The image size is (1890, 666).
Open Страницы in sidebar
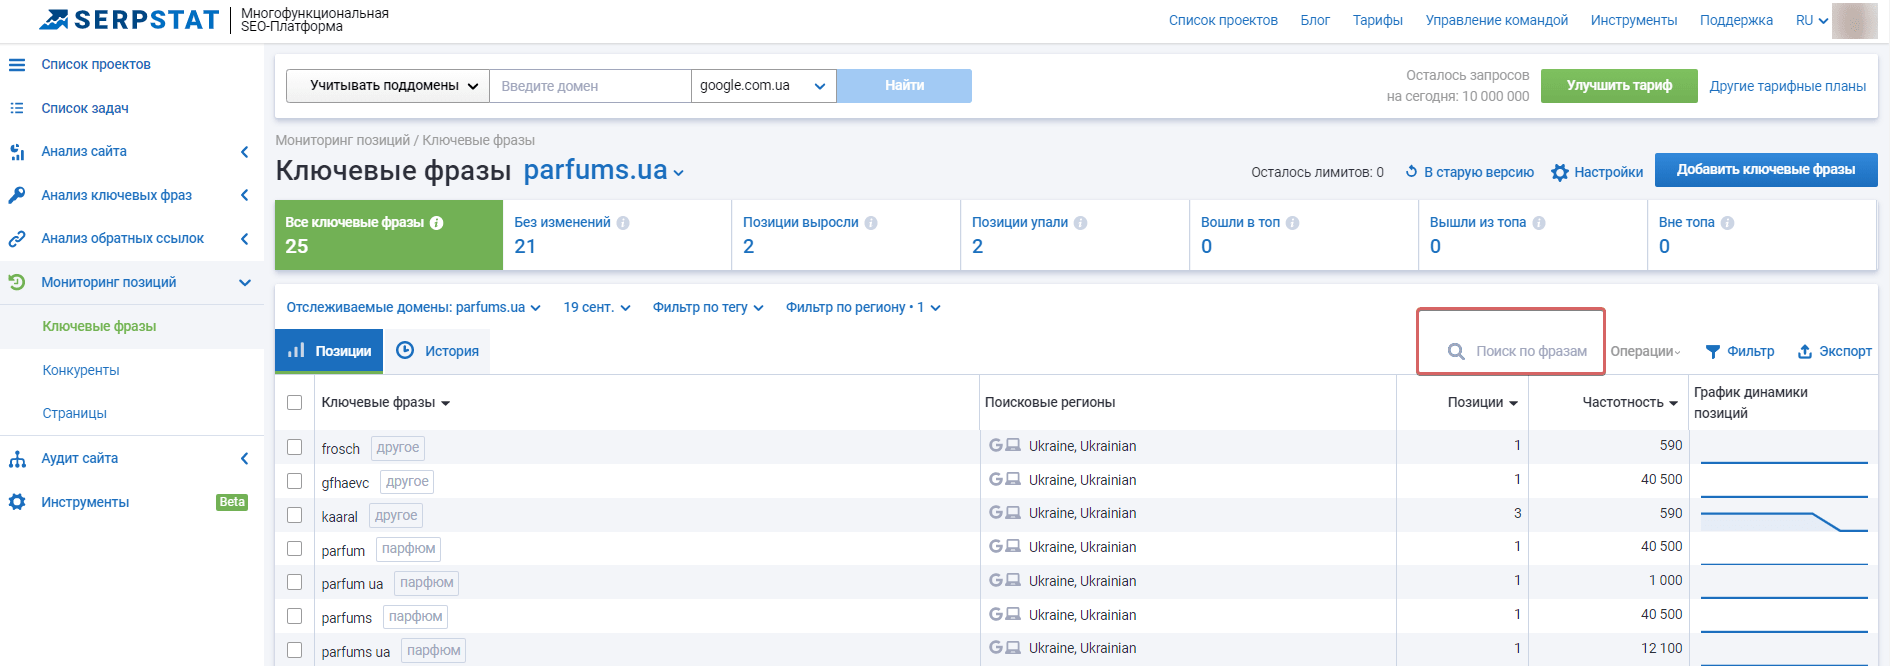(x=75, y=414)
